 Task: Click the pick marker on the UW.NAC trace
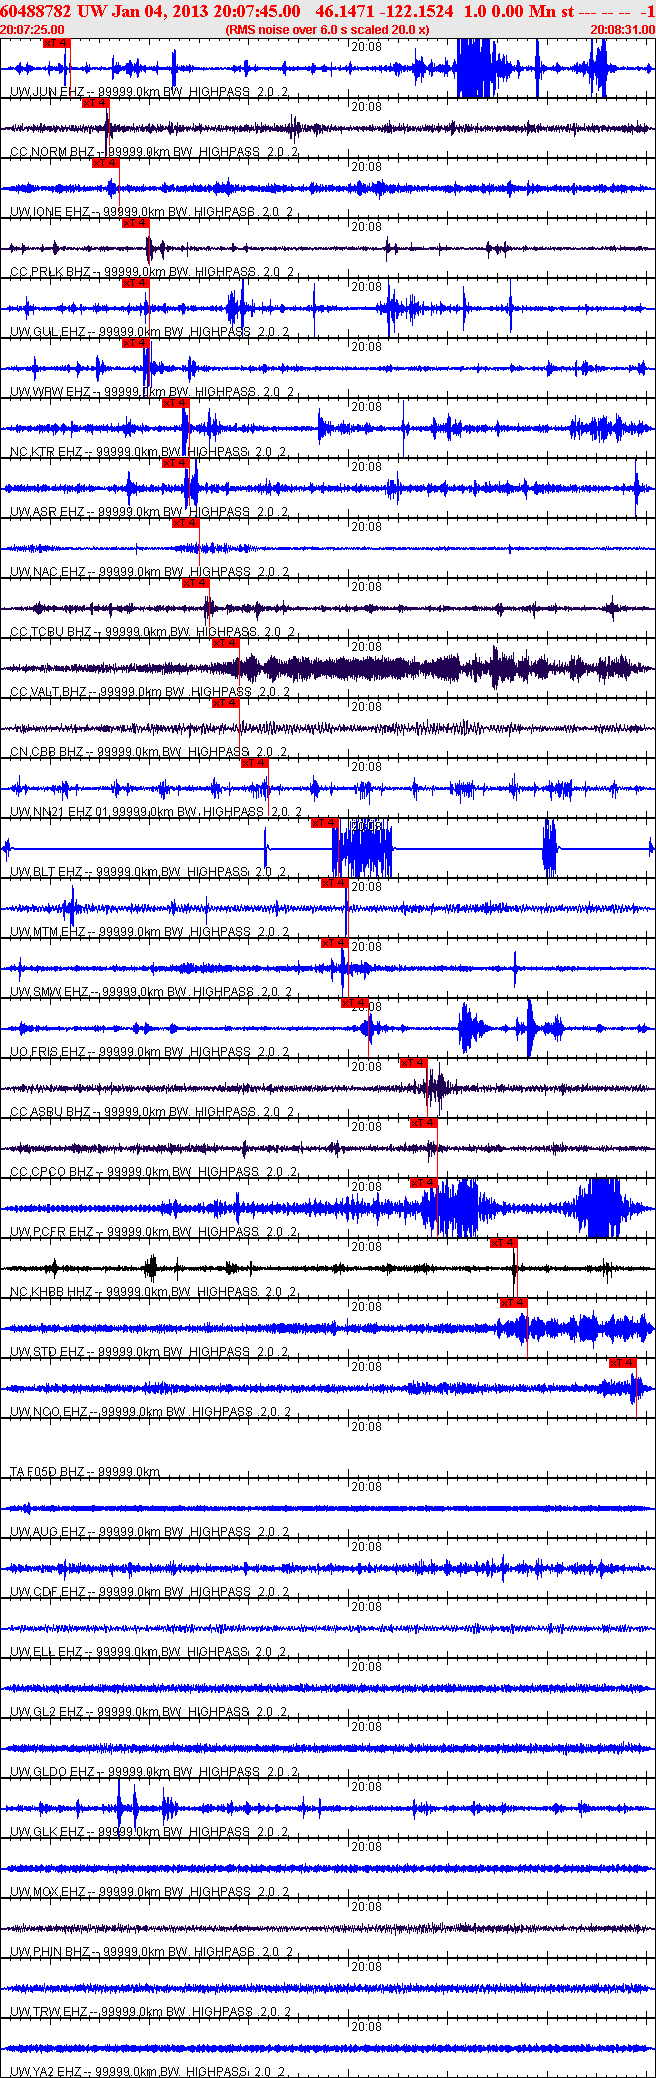tap(185, 523)
